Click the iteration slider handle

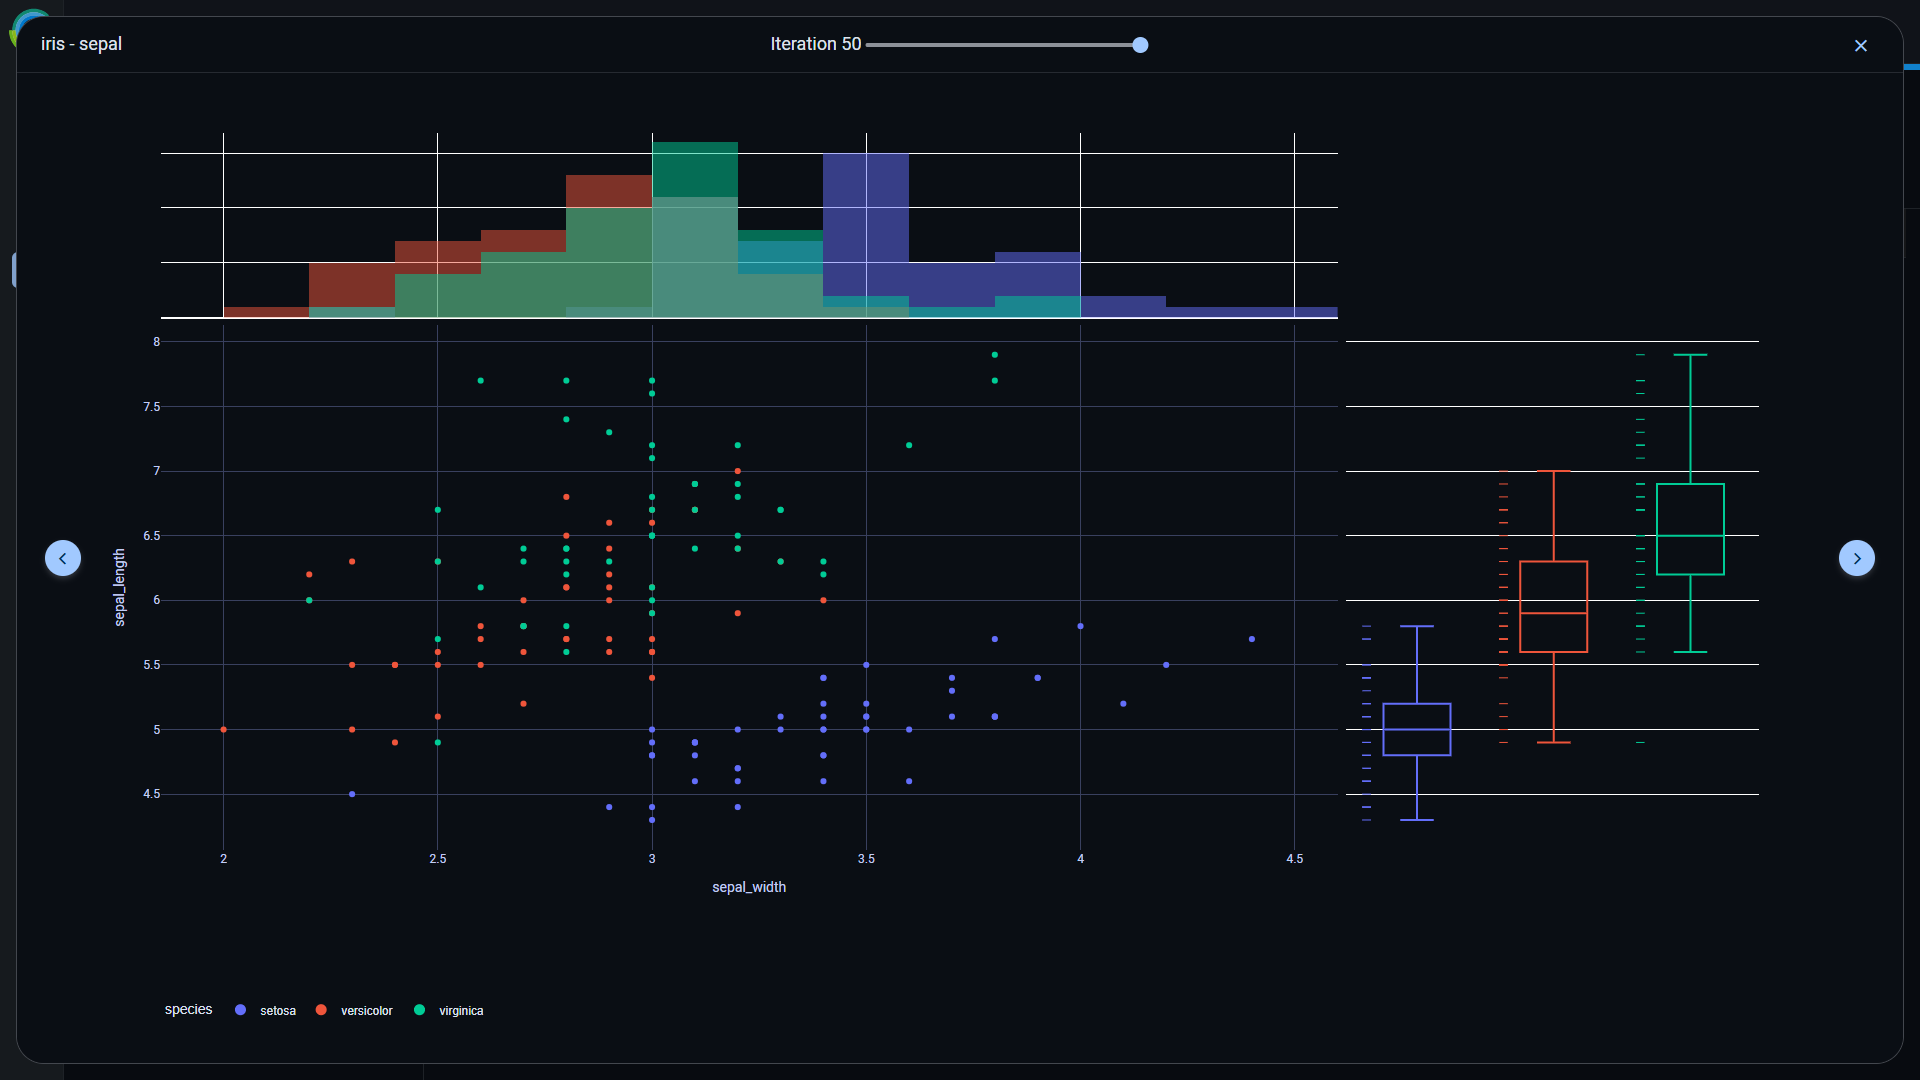click(1140, 45)
